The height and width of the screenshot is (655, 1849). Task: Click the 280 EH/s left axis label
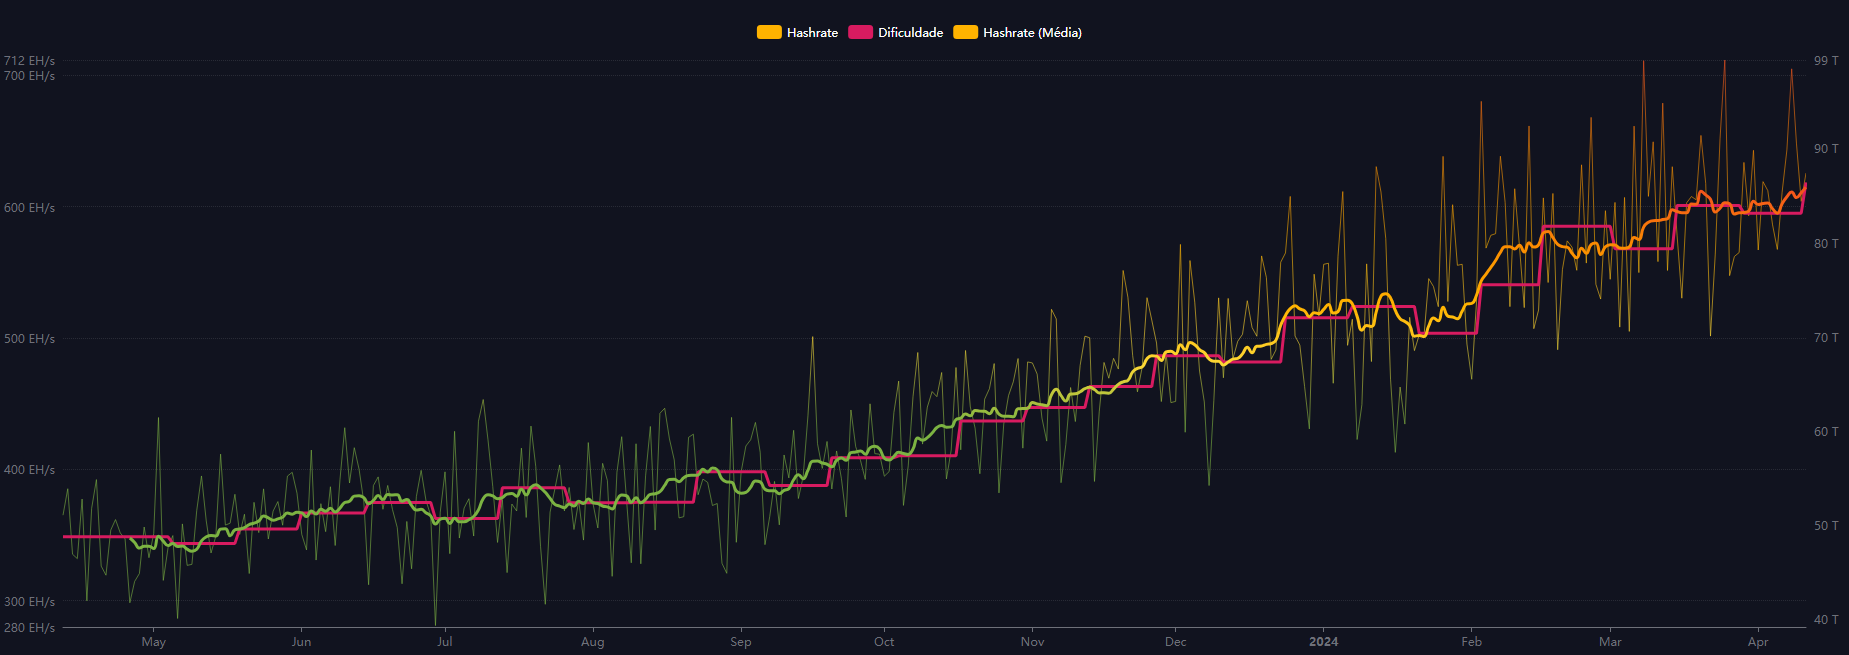coord(29,628)
